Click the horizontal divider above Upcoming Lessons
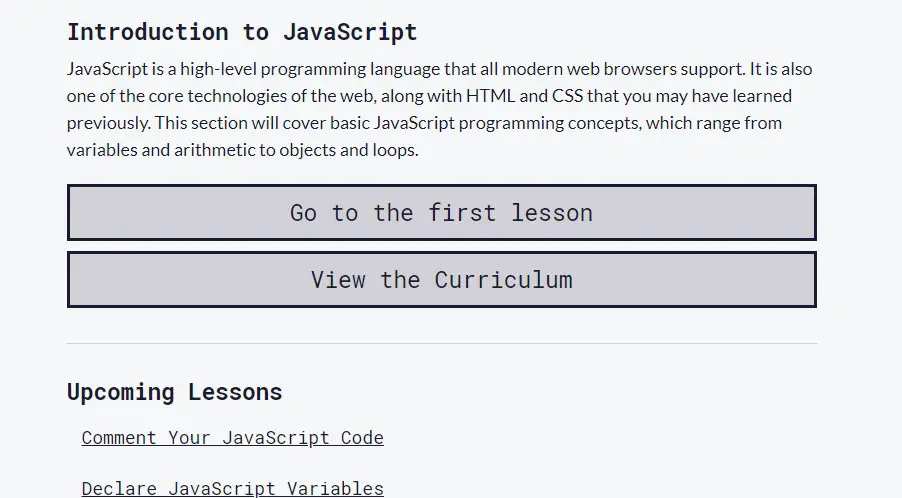Image resolution: width=902 pixels, height=498 pixels. pyautogui.click(x=441, y=344)
